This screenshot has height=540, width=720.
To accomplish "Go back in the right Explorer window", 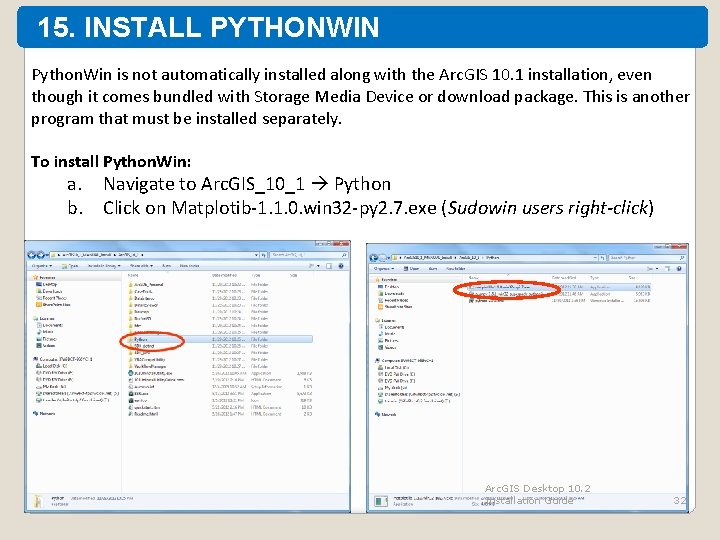I will [374, 258].
